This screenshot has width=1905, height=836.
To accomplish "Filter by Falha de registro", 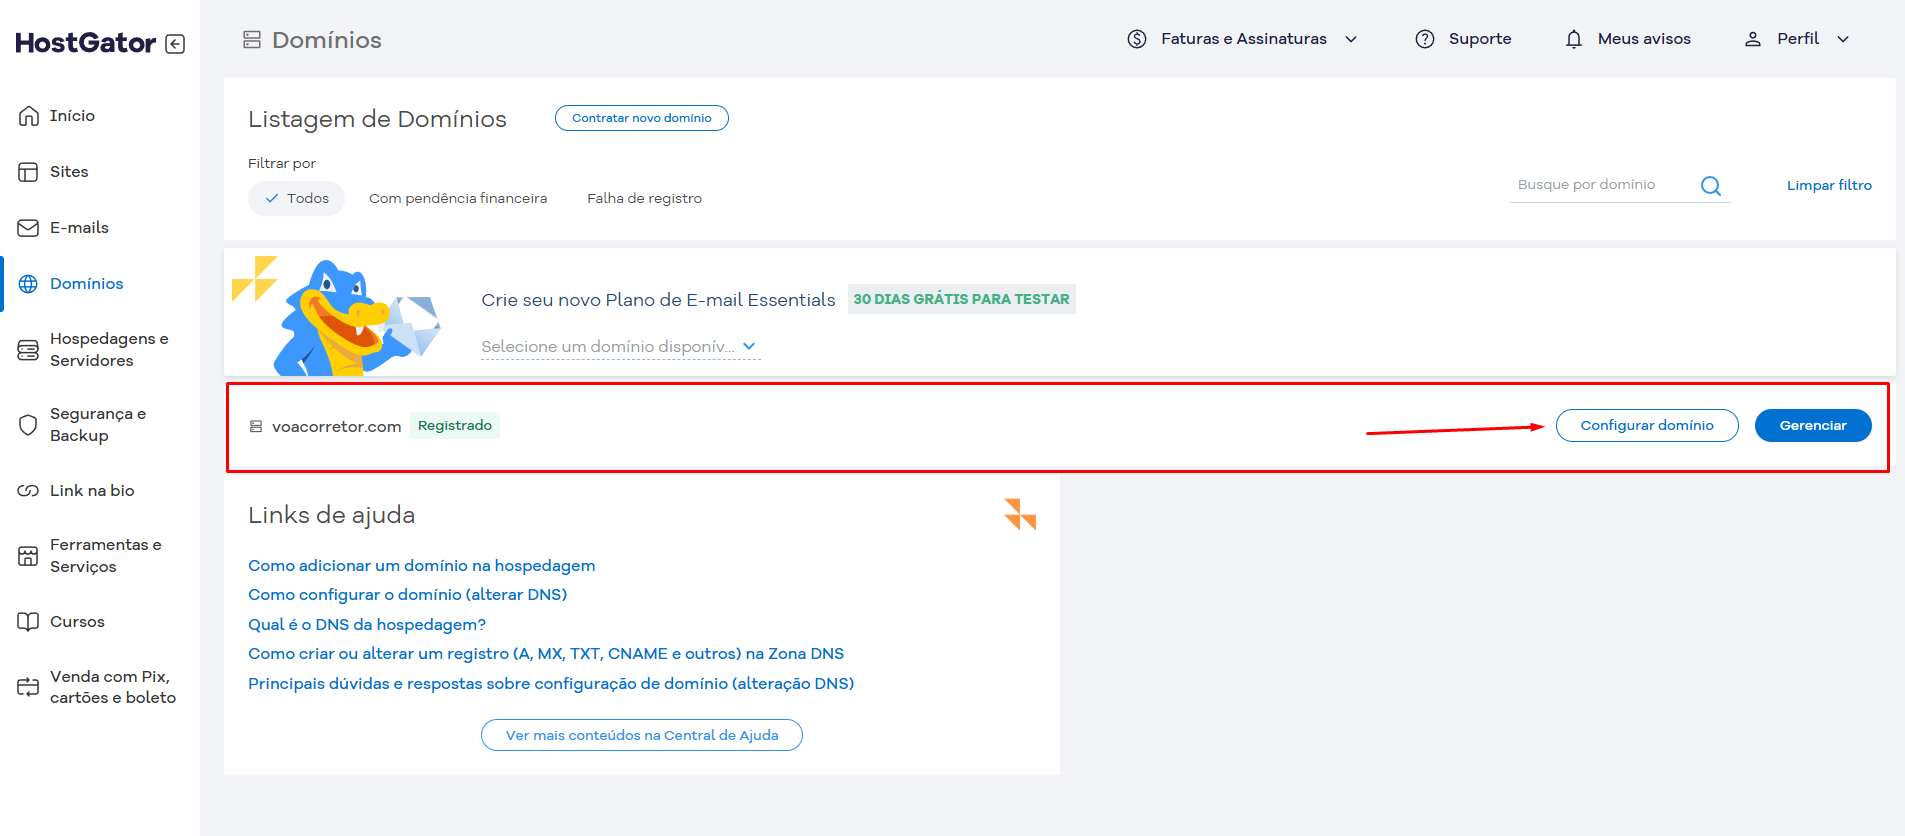I will pos(644,199).
